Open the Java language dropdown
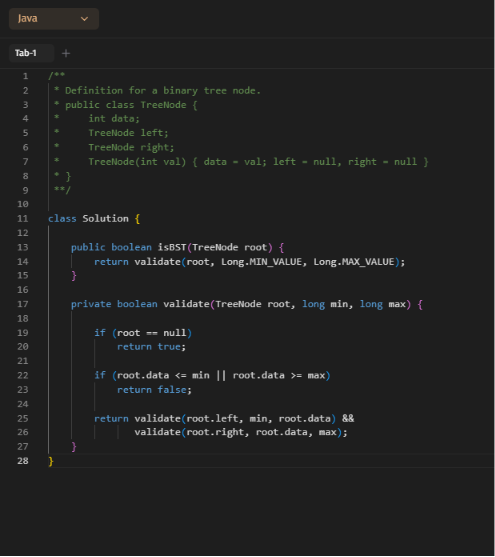 (54, 18)
